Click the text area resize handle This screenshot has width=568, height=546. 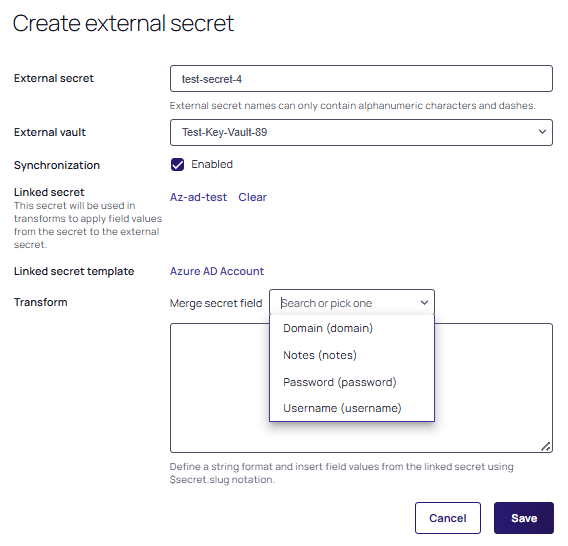pos(546,447)
